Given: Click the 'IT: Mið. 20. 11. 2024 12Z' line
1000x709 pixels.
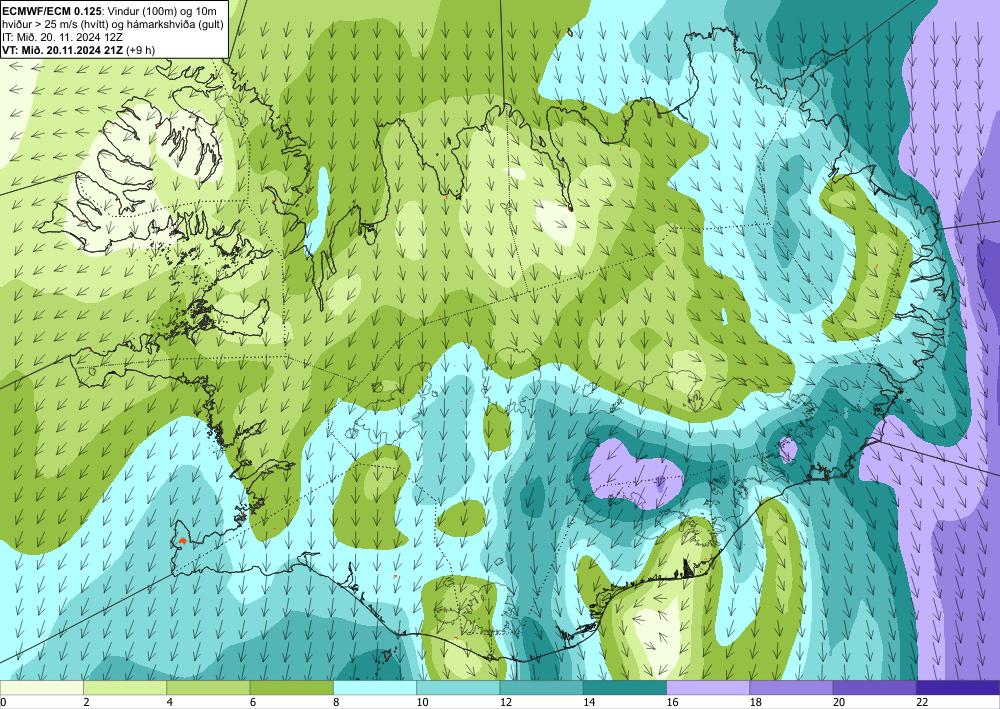Looking at the screenshot, I should point(60,37).
